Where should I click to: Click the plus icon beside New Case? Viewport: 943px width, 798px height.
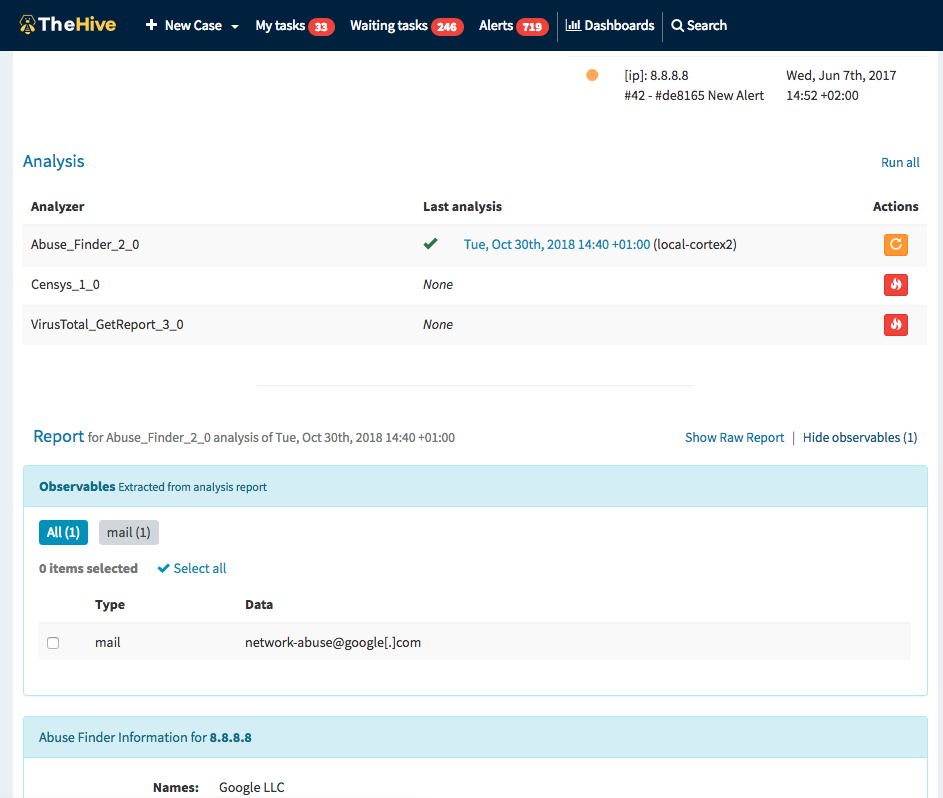[x=152, y=25]
